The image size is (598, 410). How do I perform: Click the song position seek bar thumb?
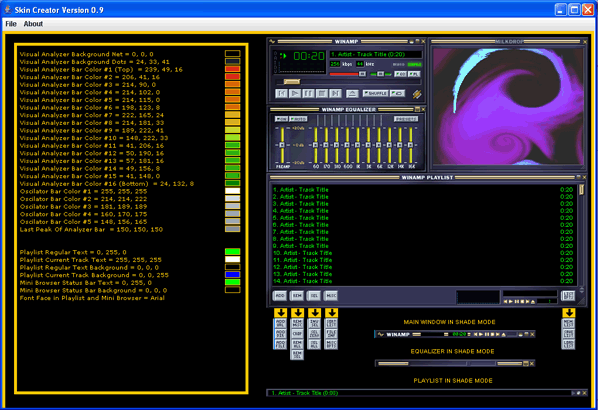tap(292, 82)
